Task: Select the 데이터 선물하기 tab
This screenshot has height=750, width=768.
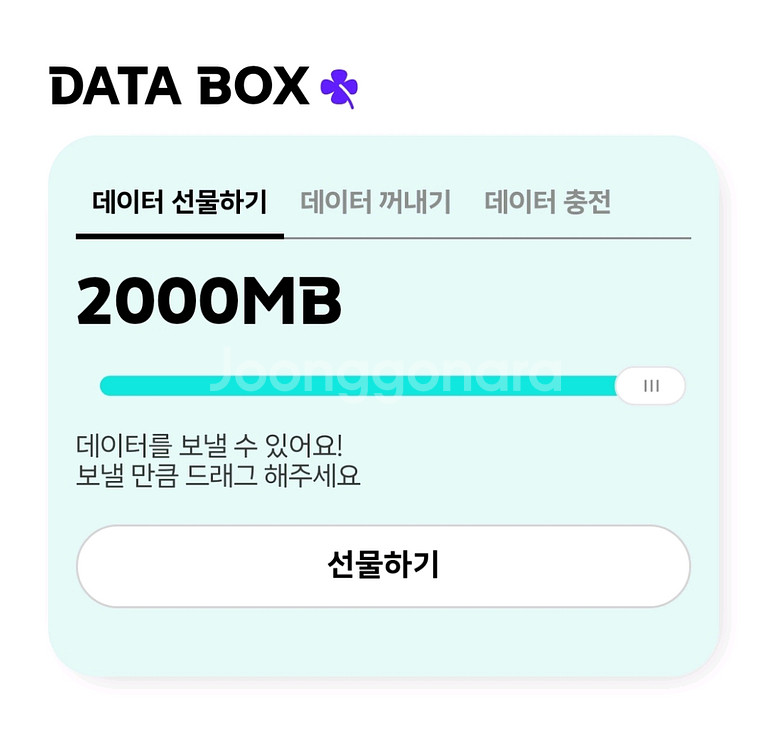Action: pyautogui.click(x=179, y=203)
